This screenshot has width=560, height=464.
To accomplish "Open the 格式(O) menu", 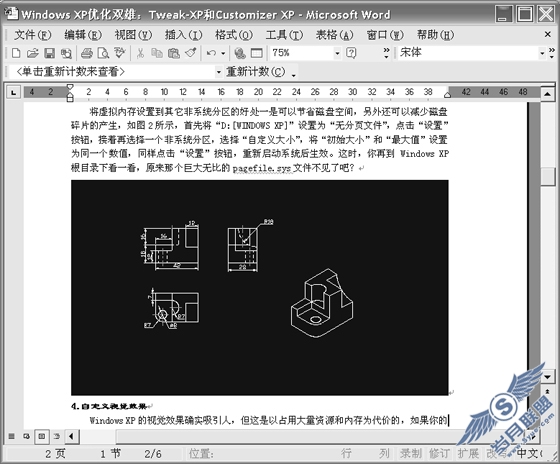I will pos(234,35).
